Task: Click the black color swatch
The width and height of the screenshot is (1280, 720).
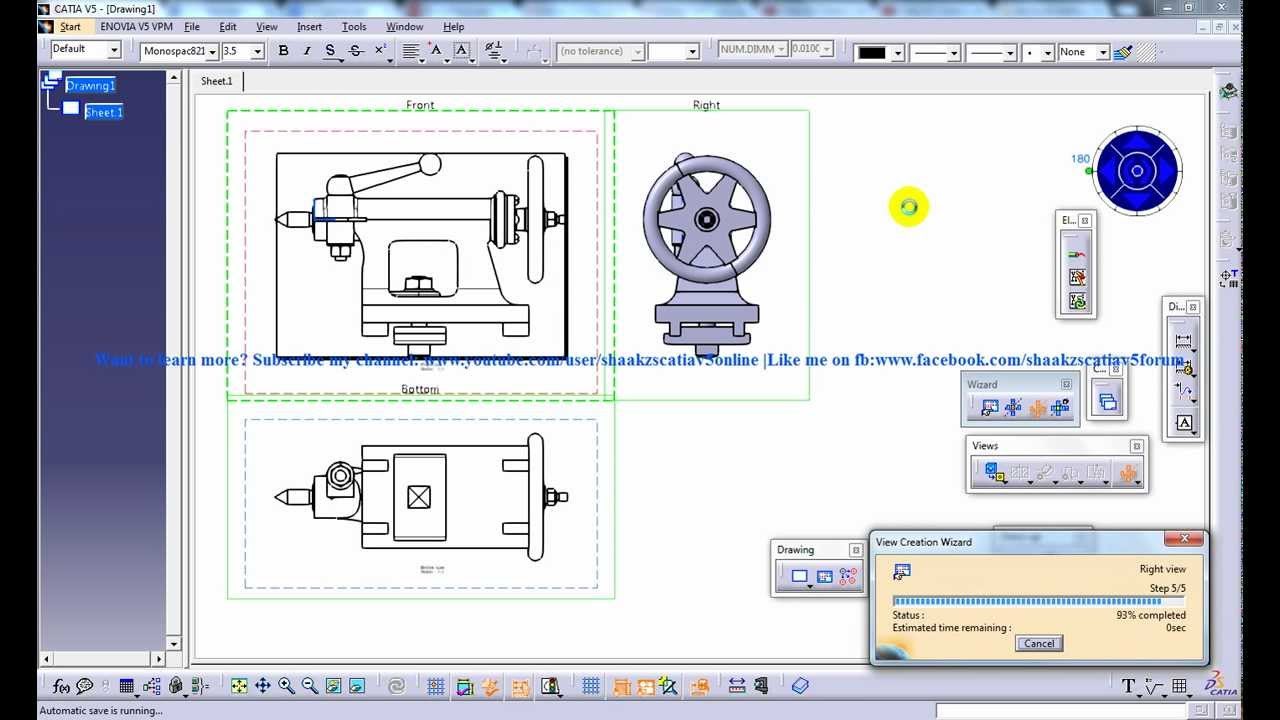Action: (x=872, y=52)
